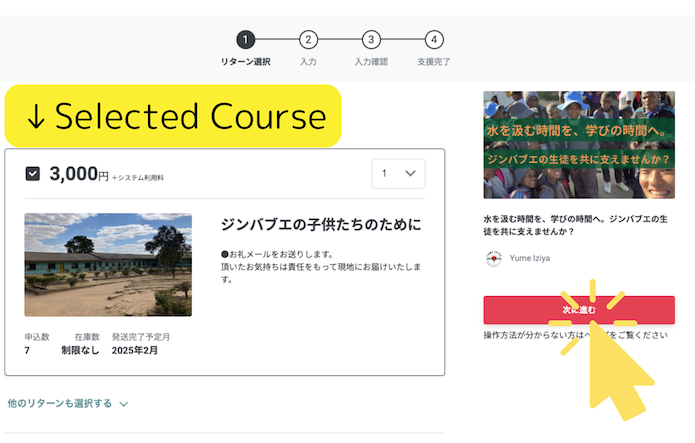This screenshot has height=443, width=695.
Task: Expand 他のリターンも選択する section
Action: tap(60, 404)
